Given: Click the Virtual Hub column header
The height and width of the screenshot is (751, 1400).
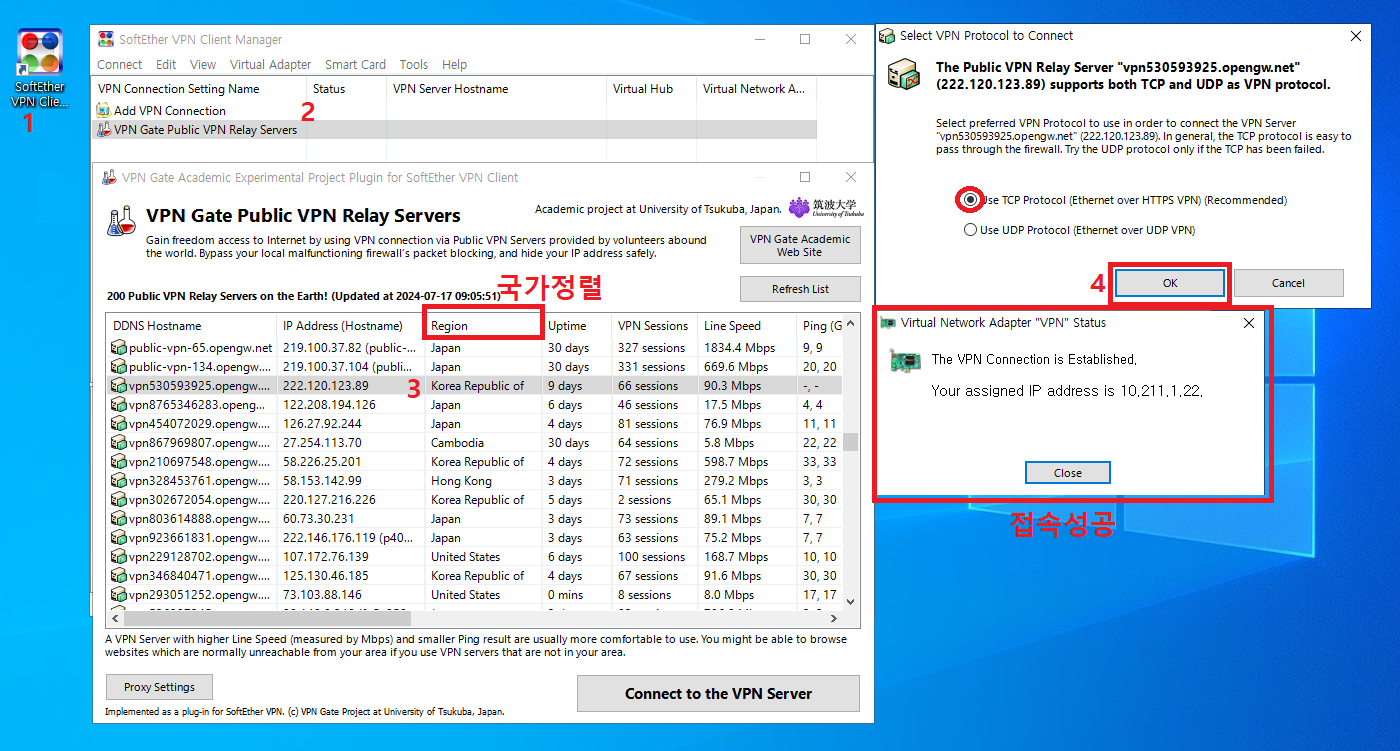Looking at the screenshot, I should pyautogui.click(x=650, y=89).
